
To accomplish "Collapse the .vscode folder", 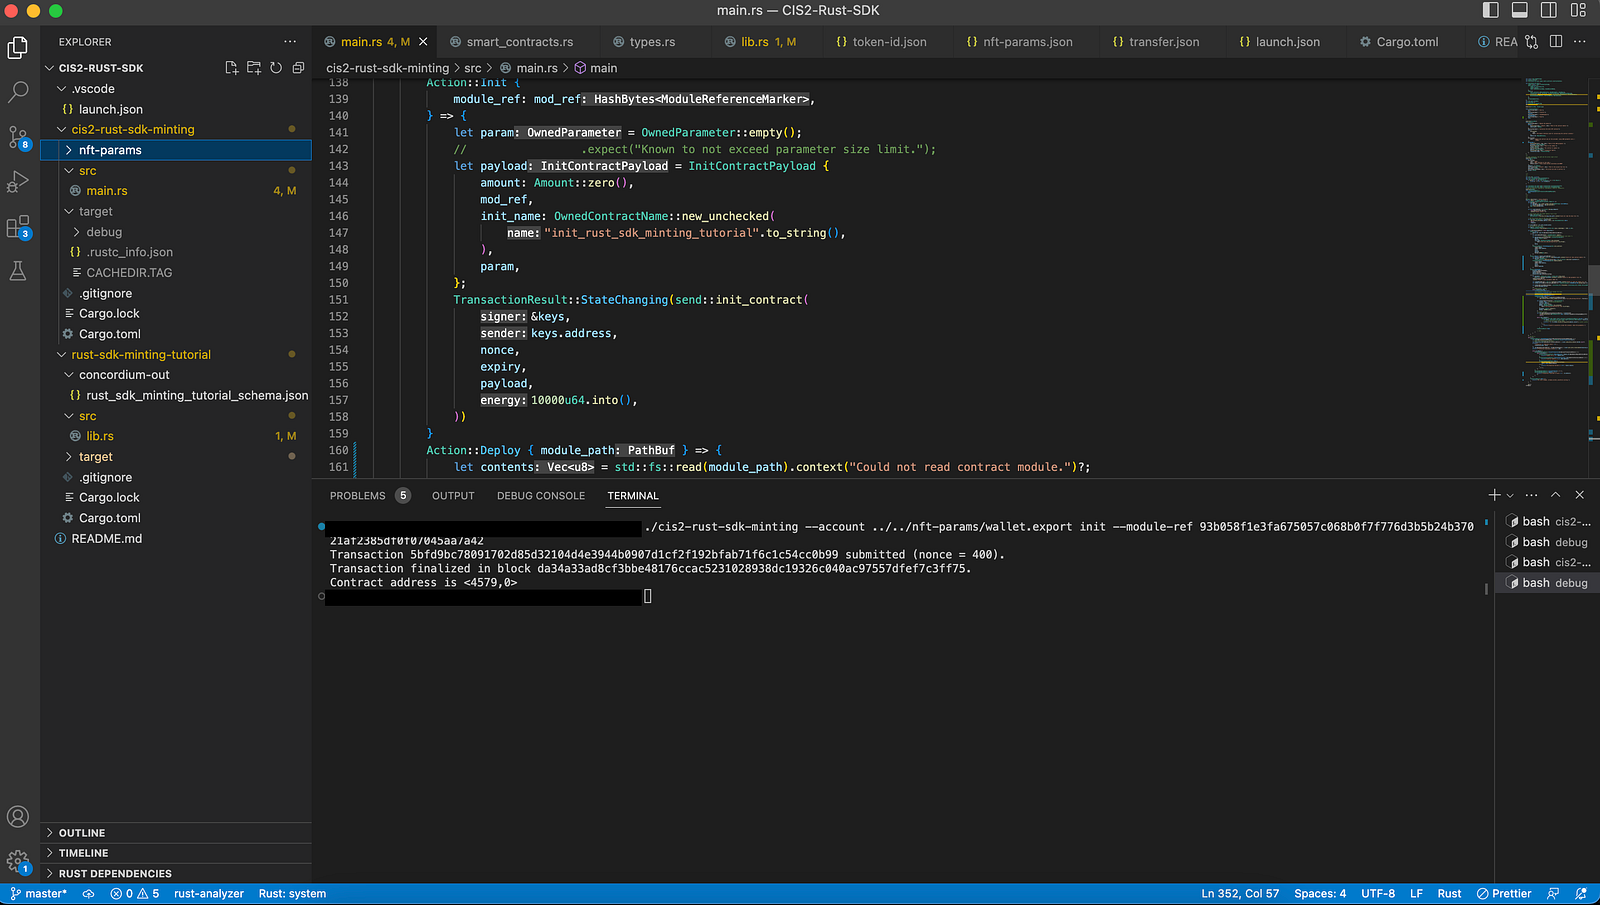I will 175,89.
